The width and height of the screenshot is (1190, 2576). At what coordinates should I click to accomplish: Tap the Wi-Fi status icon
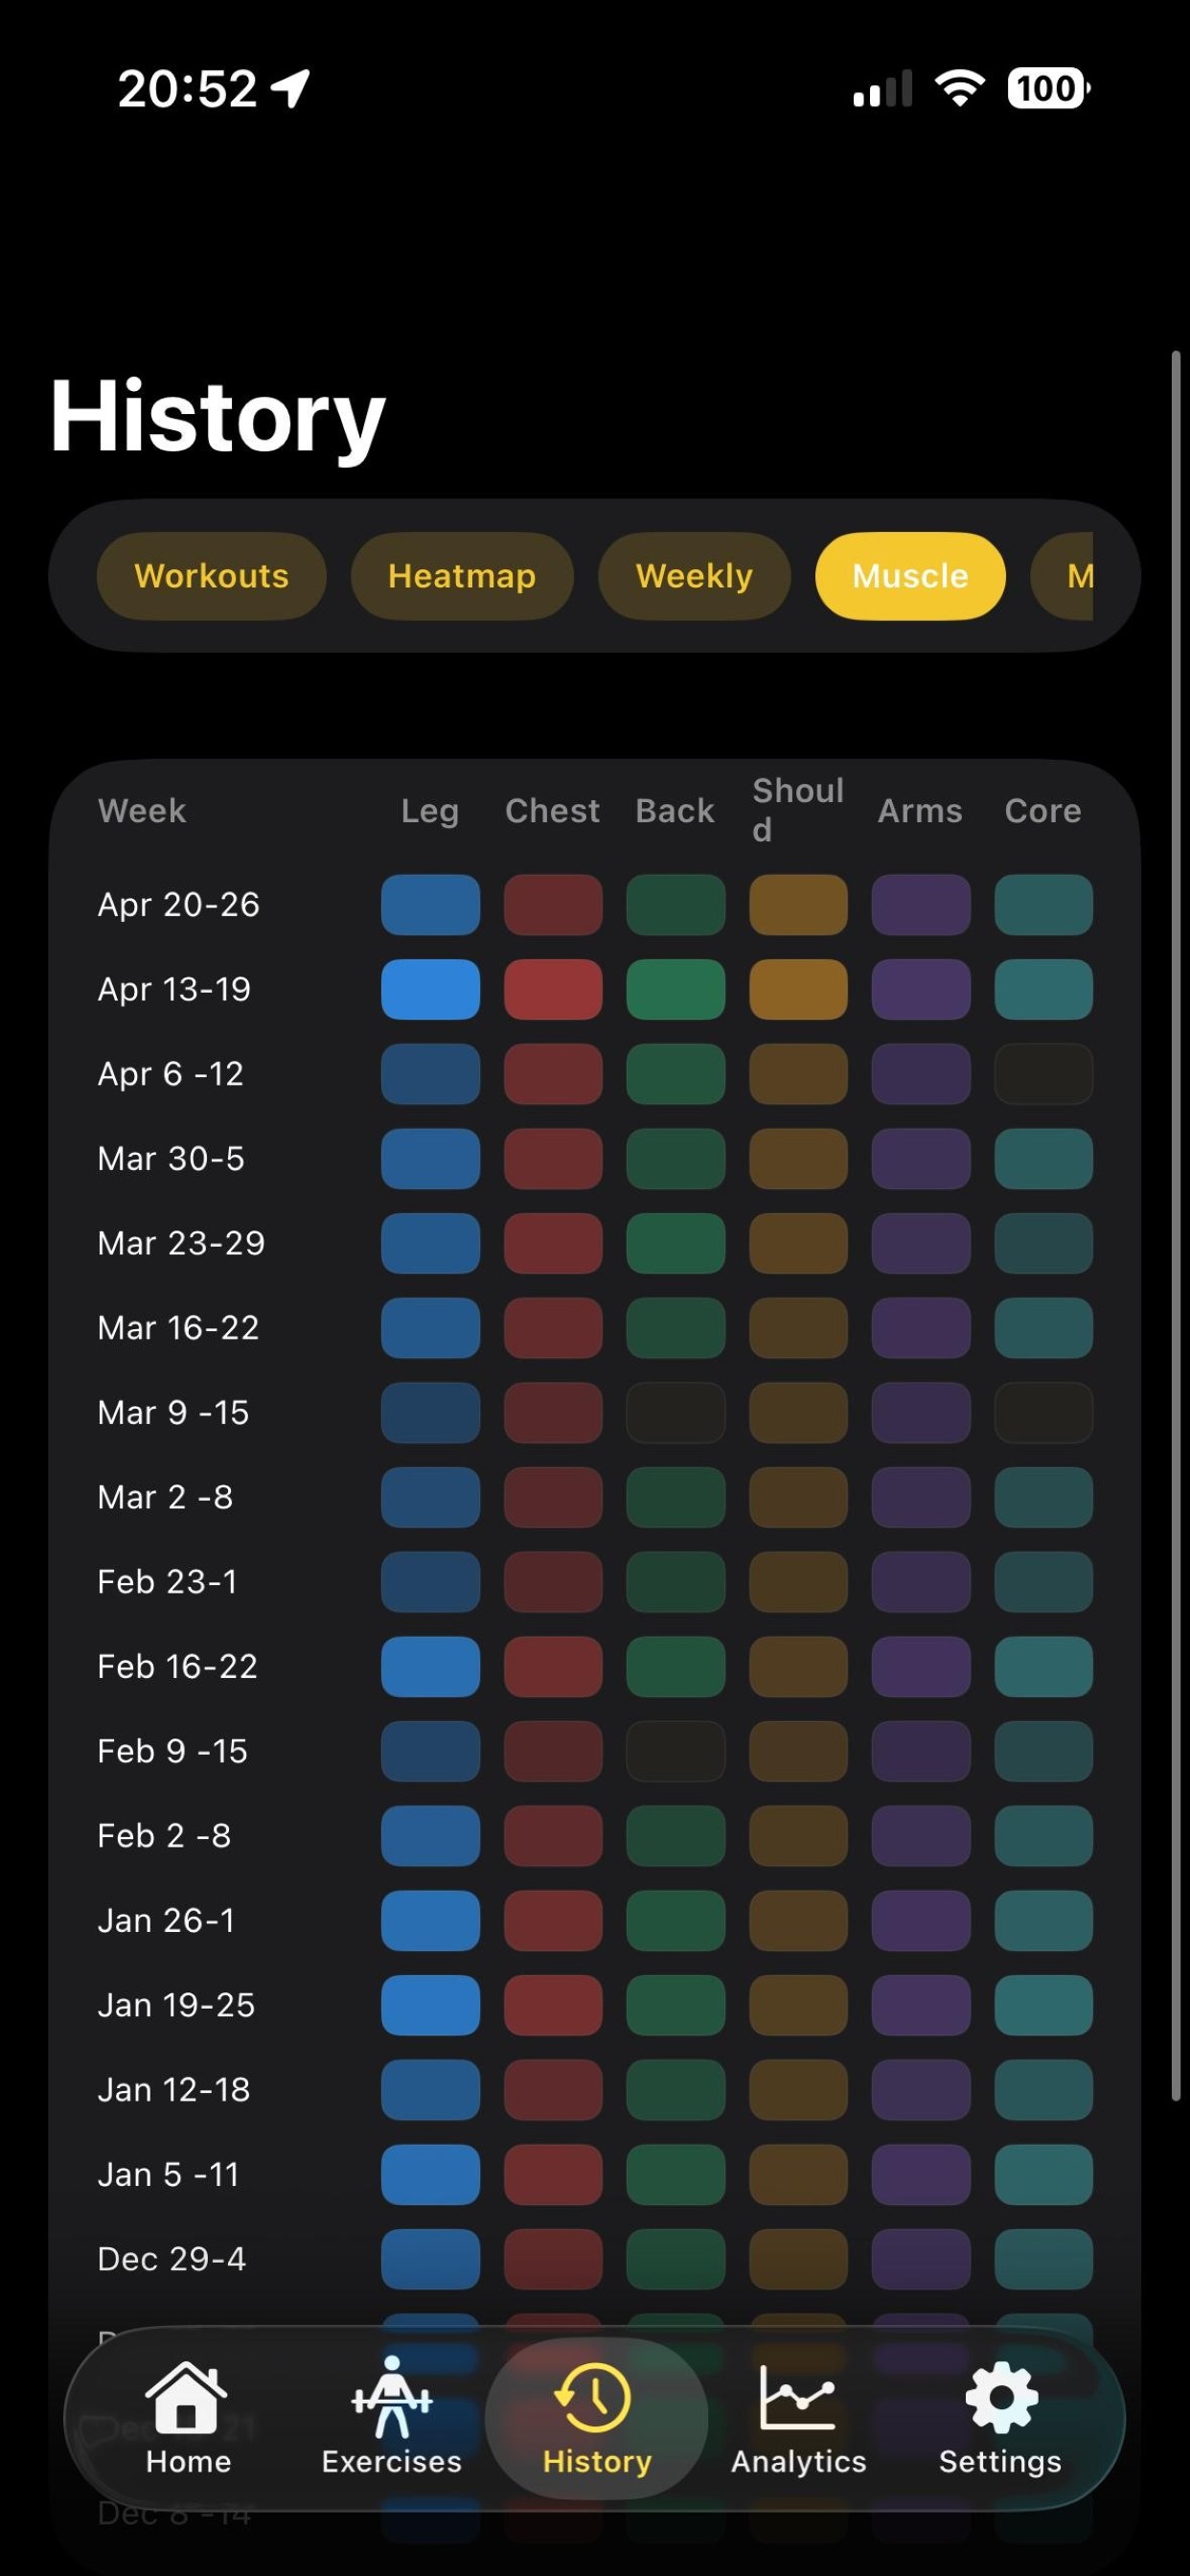tap(959, 89)
